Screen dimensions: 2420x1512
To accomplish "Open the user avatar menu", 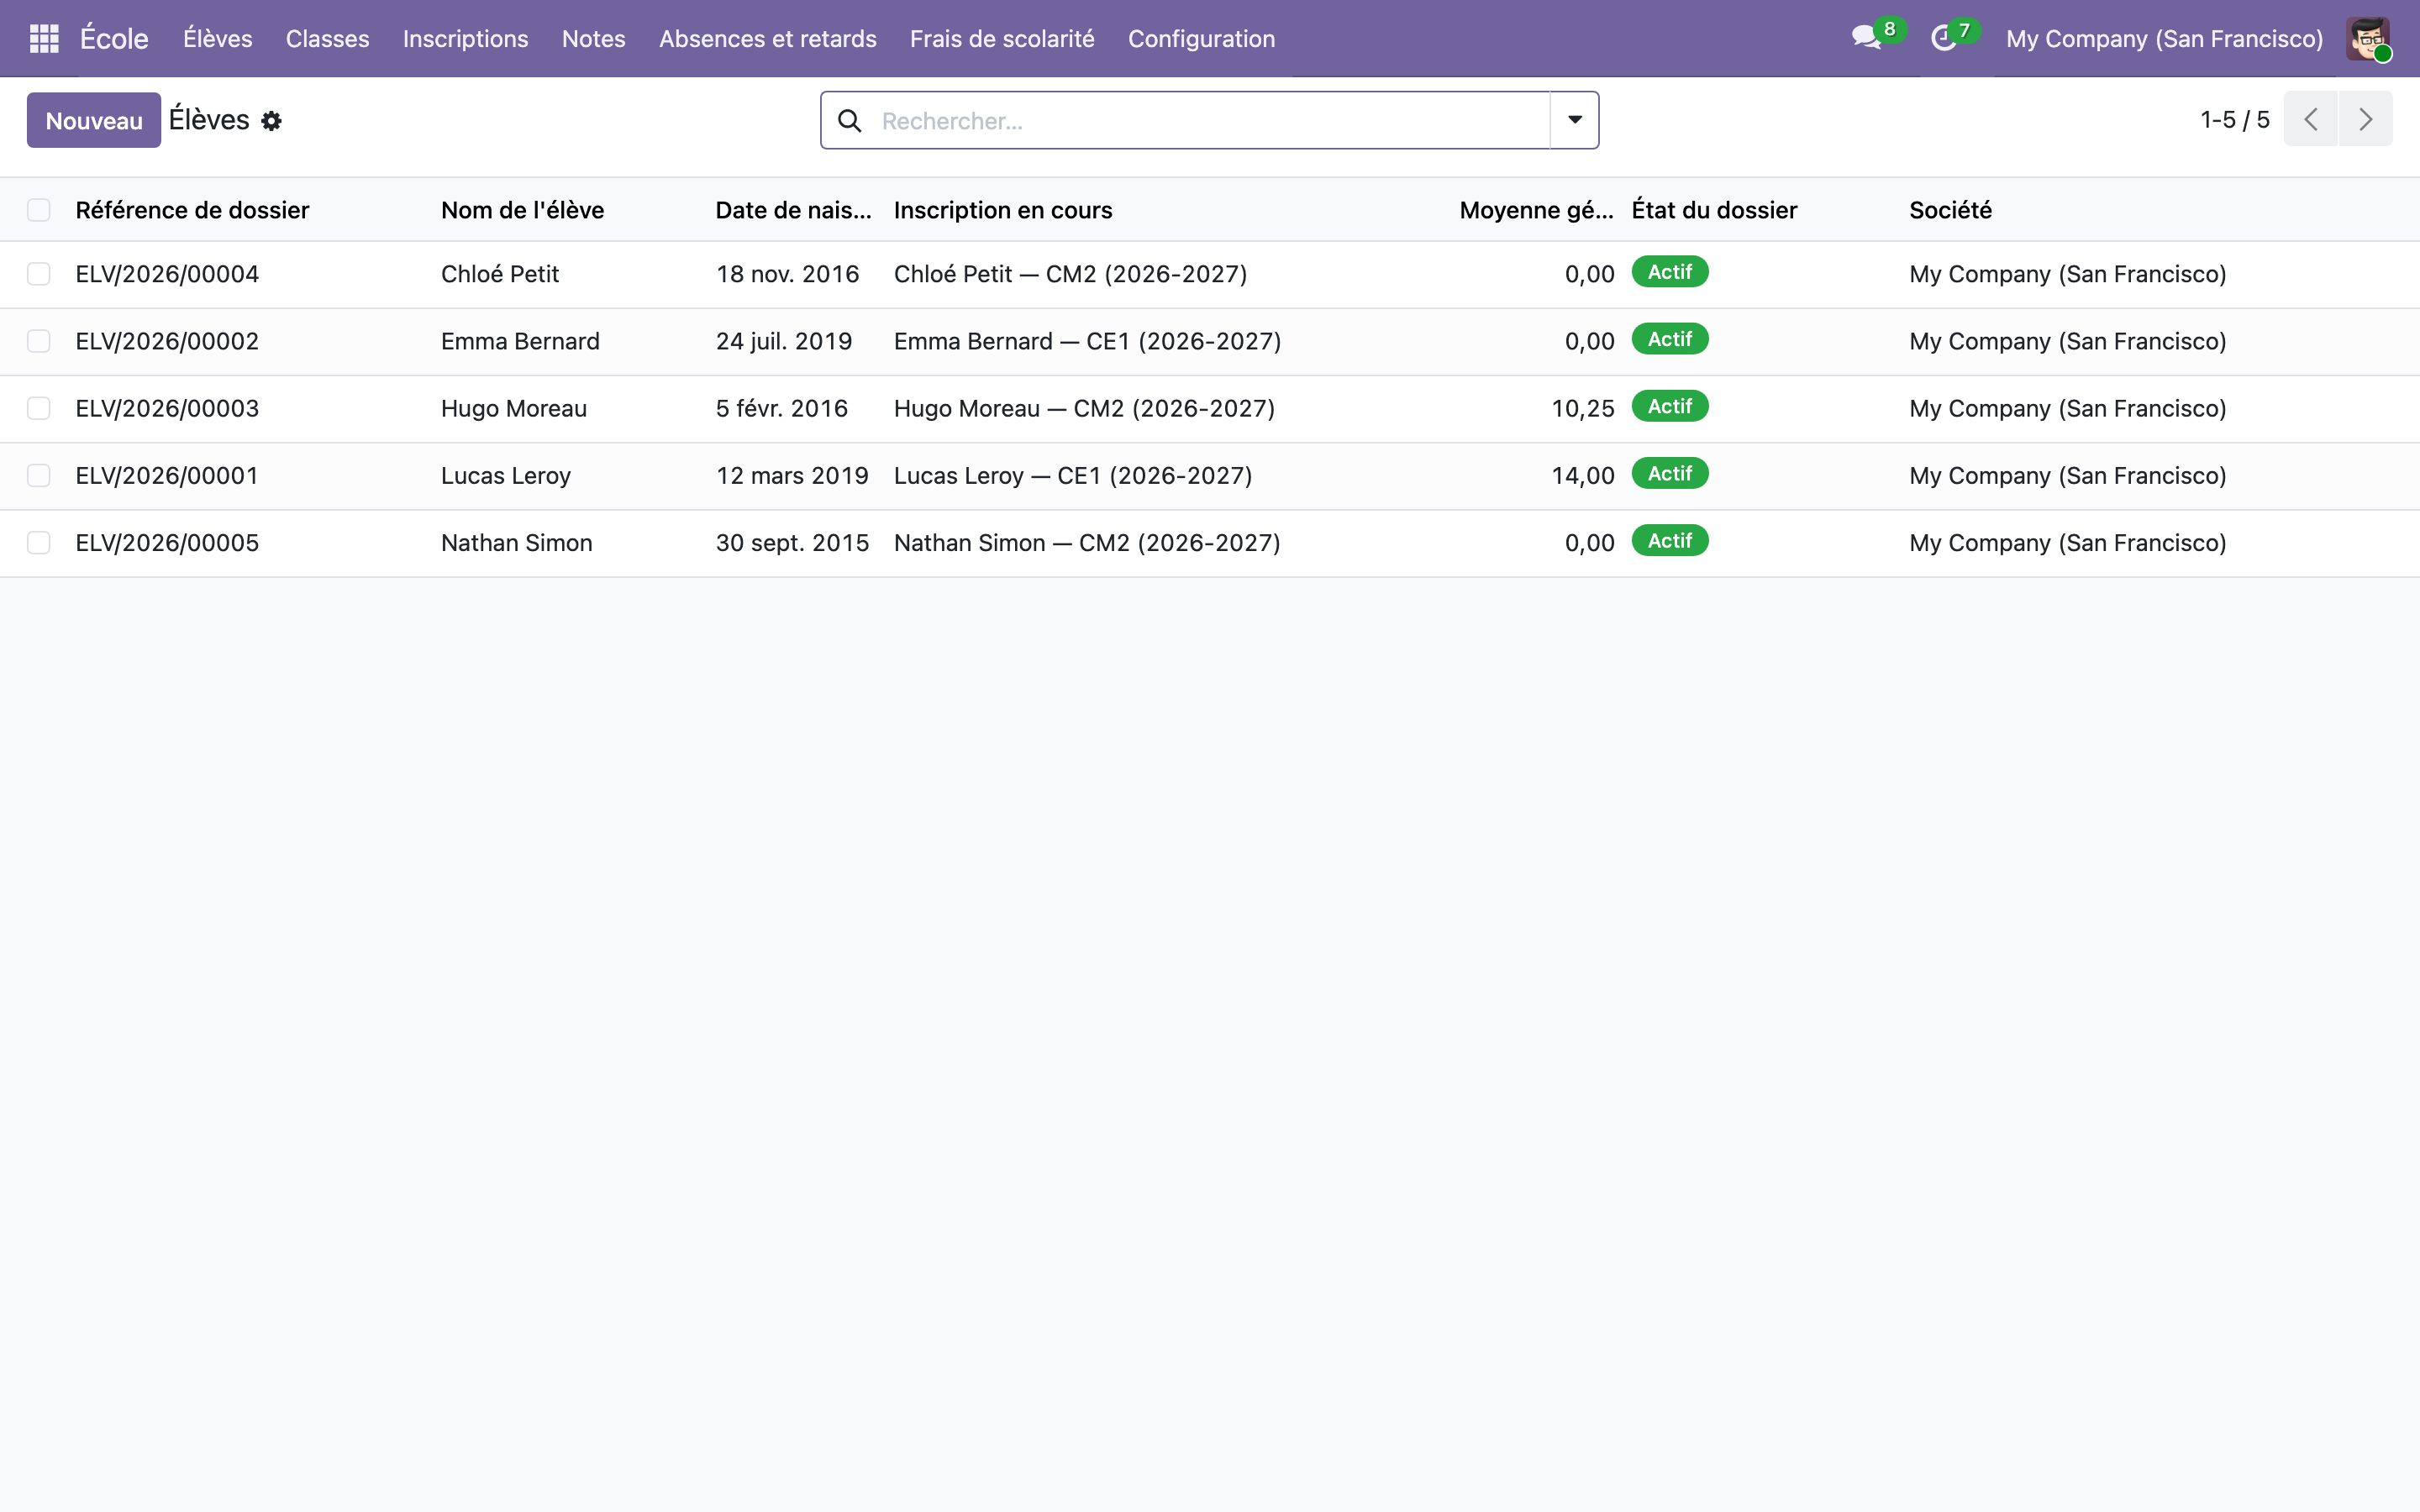I will point(2368,38).
